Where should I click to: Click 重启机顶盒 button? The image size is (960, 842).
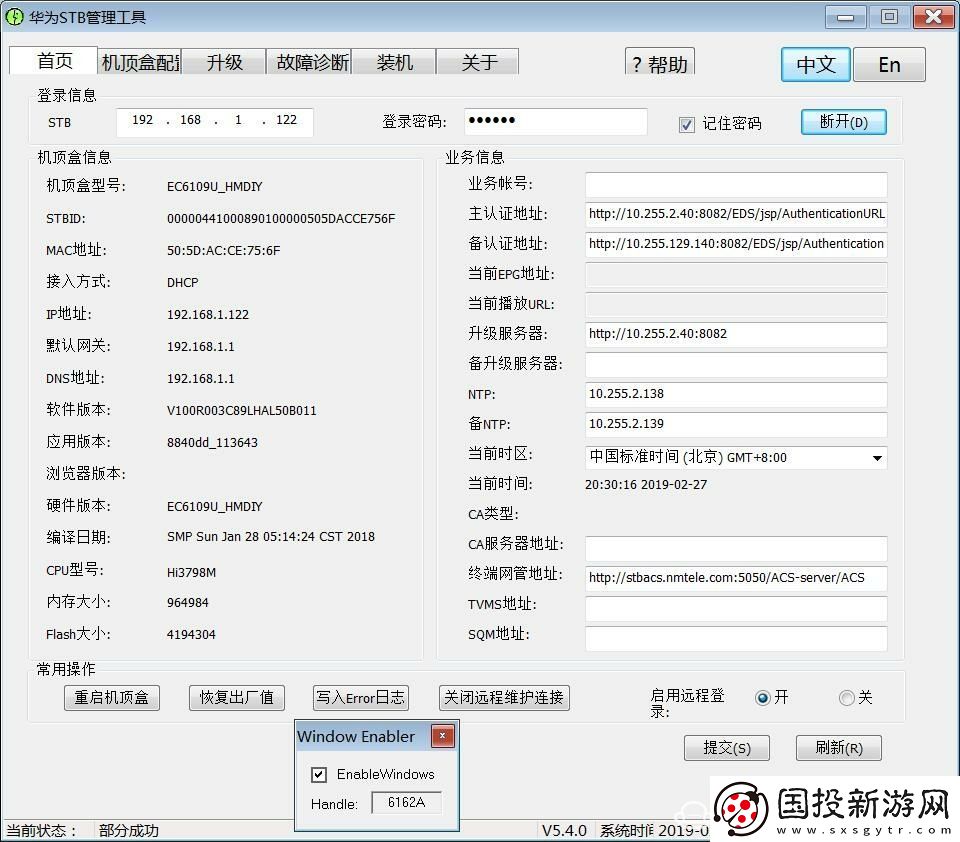[x=112, y=697]
